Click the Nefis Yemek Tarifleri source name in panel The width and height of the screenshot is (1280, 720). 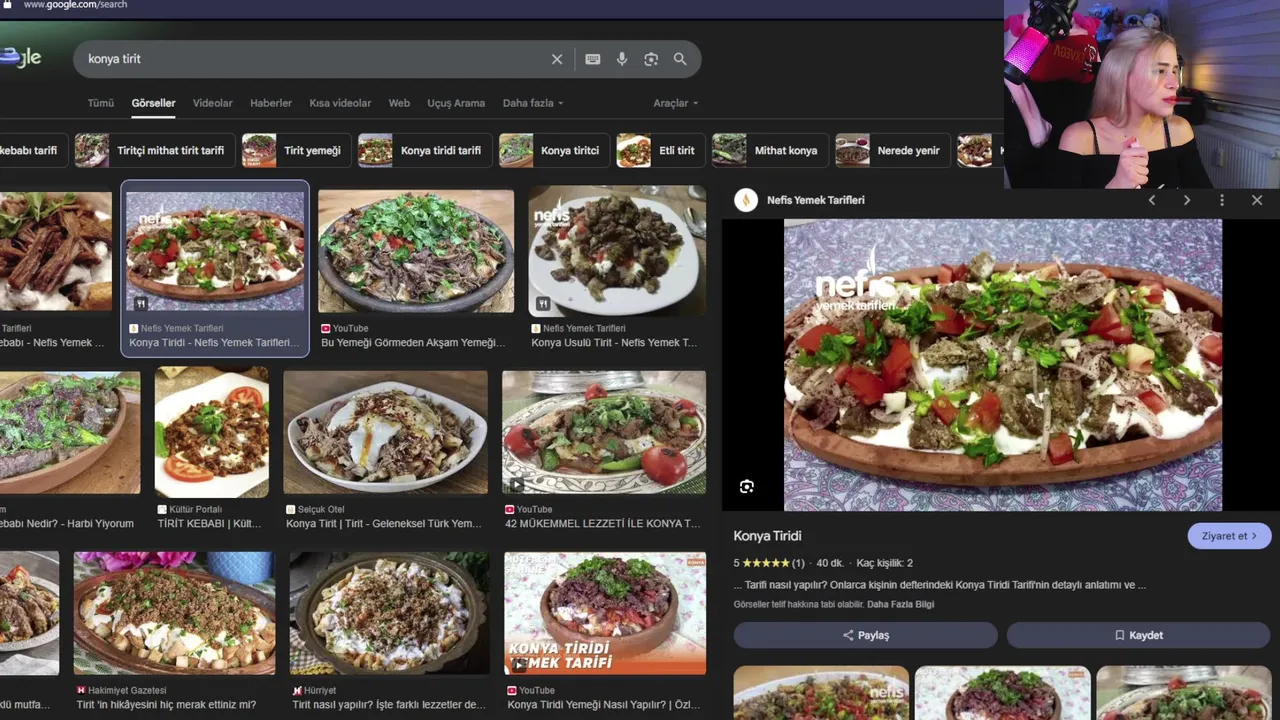click(x=816, y=200)
